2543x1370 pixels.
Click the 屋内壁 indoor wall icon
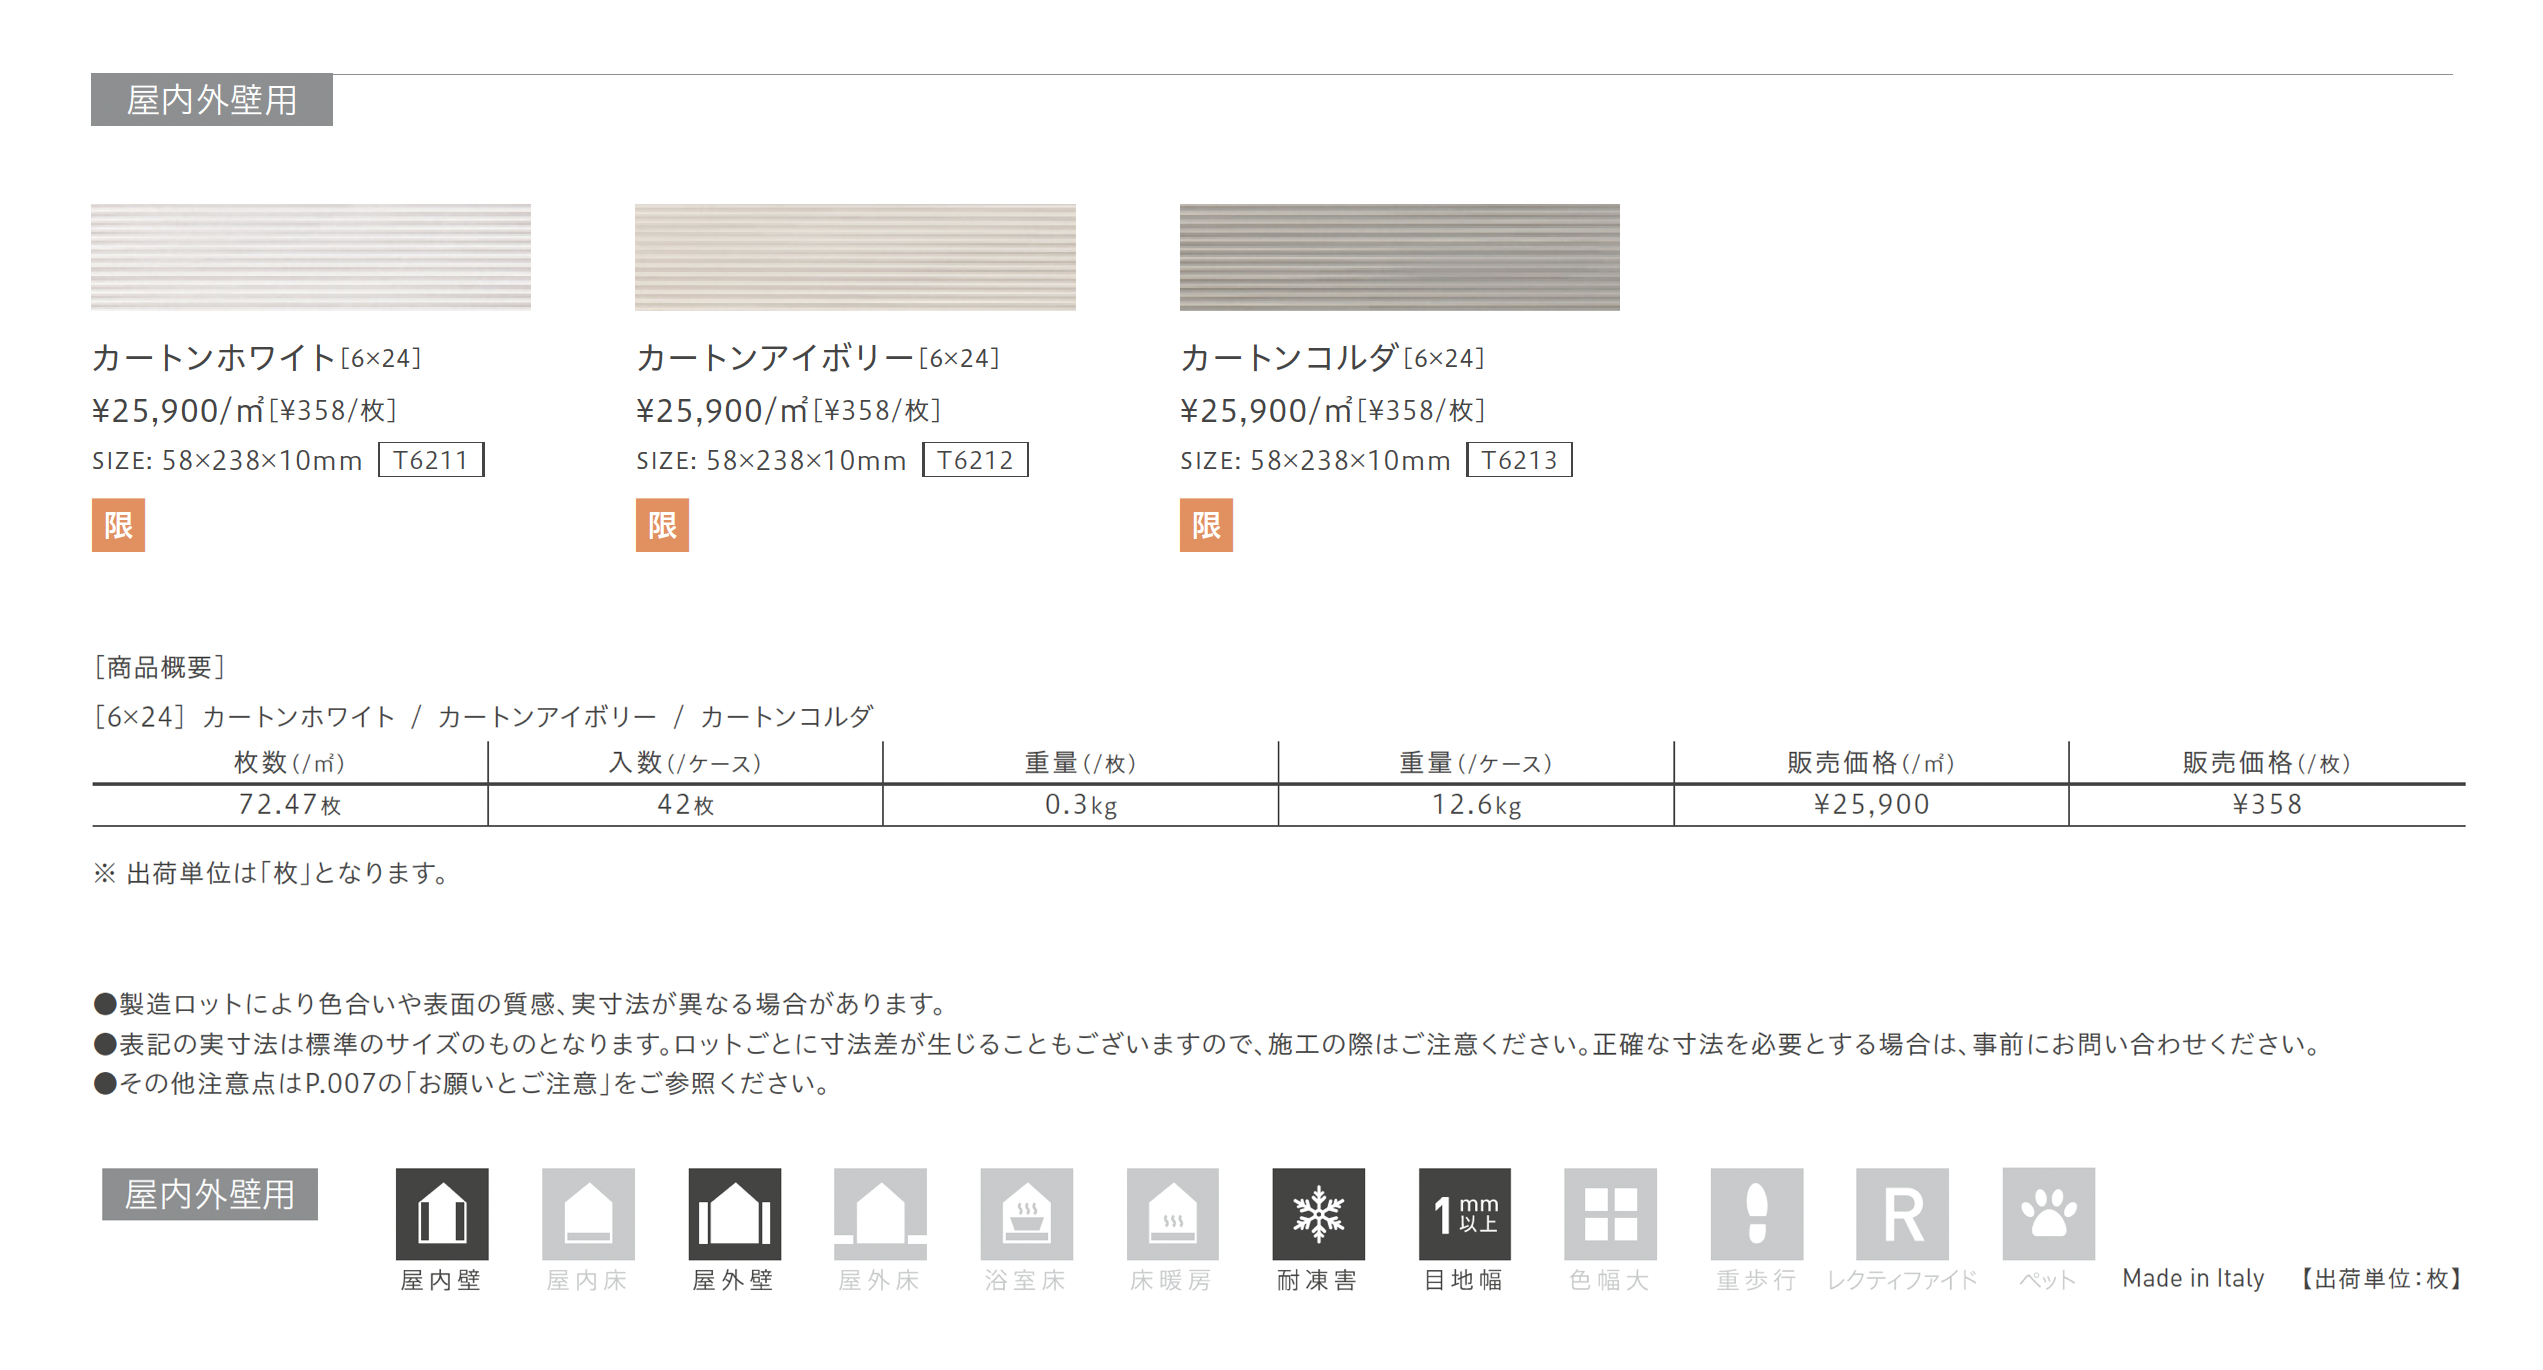(442, 1213)
